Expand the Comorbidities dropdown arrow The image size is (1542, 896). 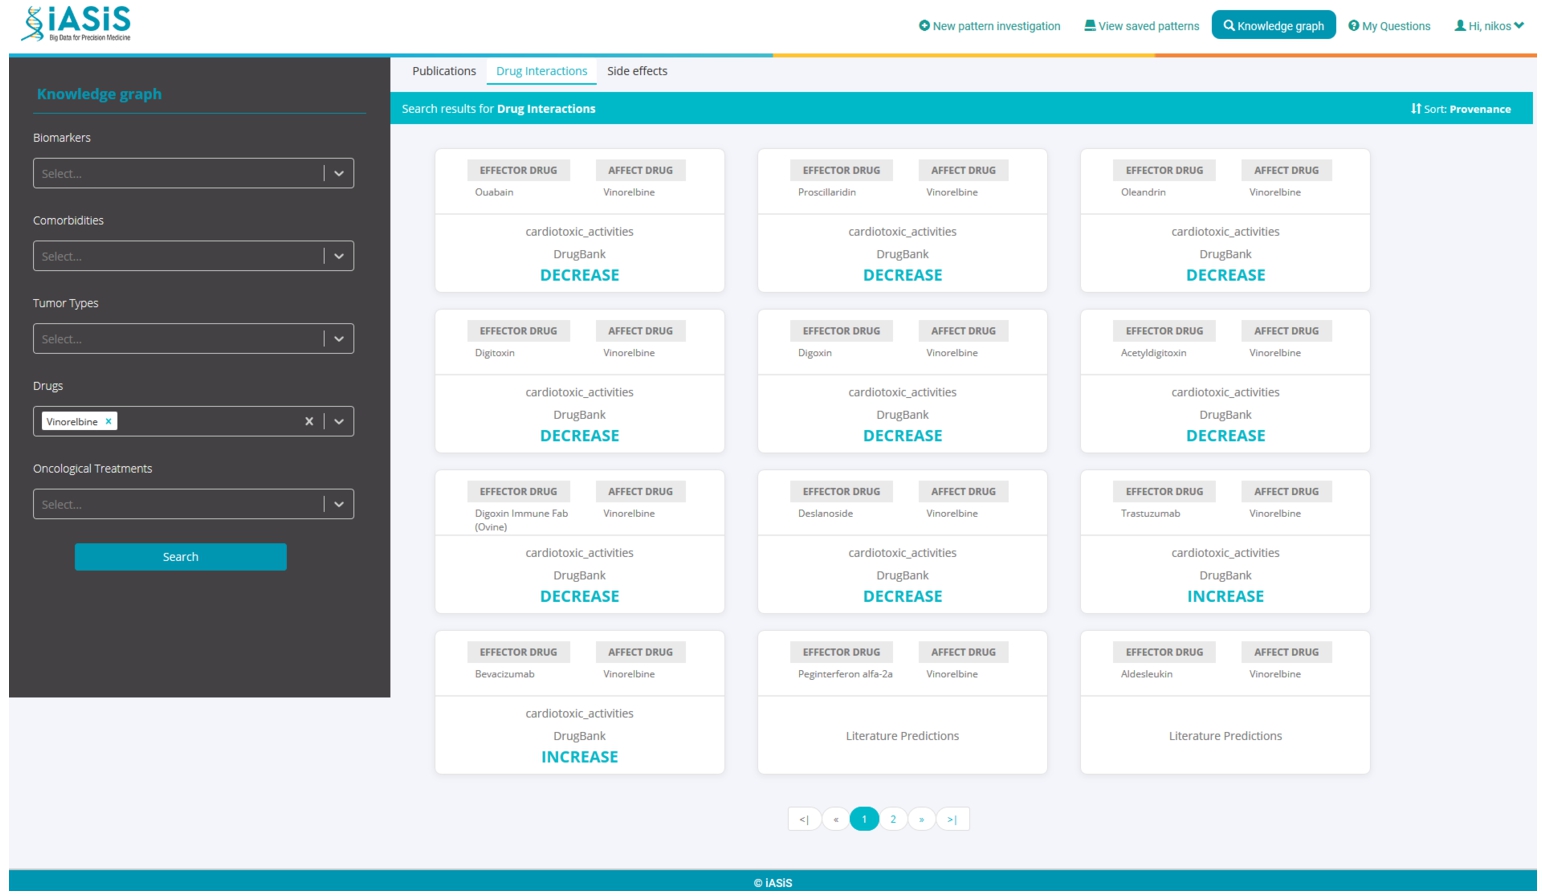coord(339,256)
